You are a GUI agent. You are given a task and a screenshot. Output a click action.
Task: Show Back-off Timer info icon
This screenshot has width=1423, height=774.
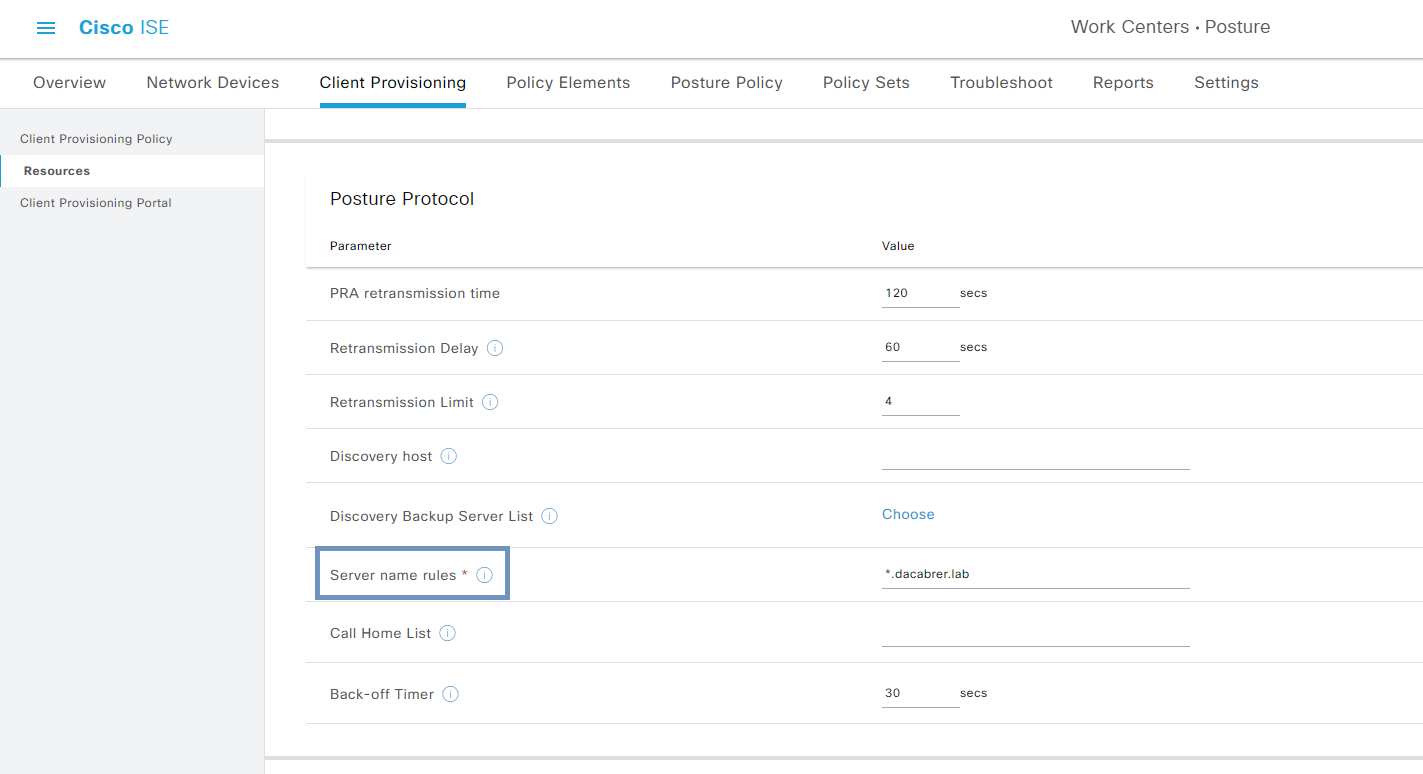click(x=451, y=694)
